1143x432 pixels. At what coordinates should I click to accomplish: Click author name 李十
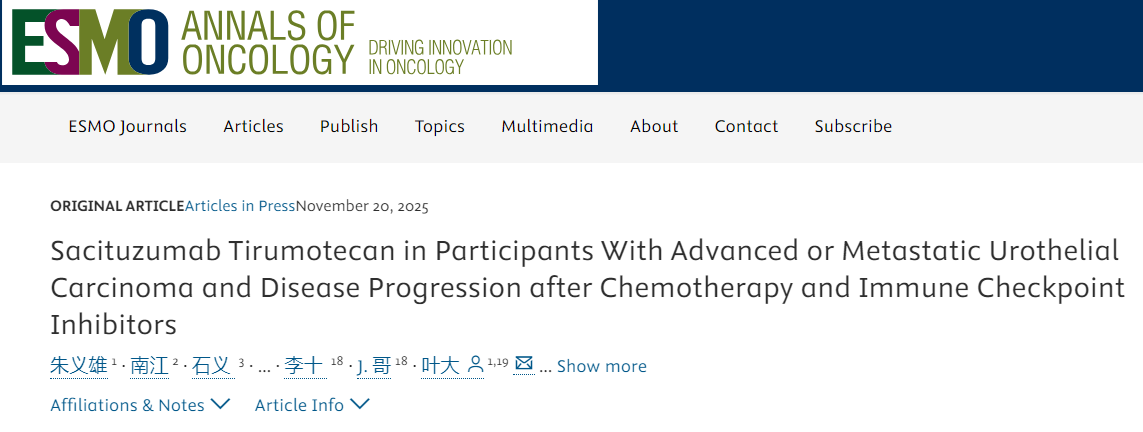point(303,366)
